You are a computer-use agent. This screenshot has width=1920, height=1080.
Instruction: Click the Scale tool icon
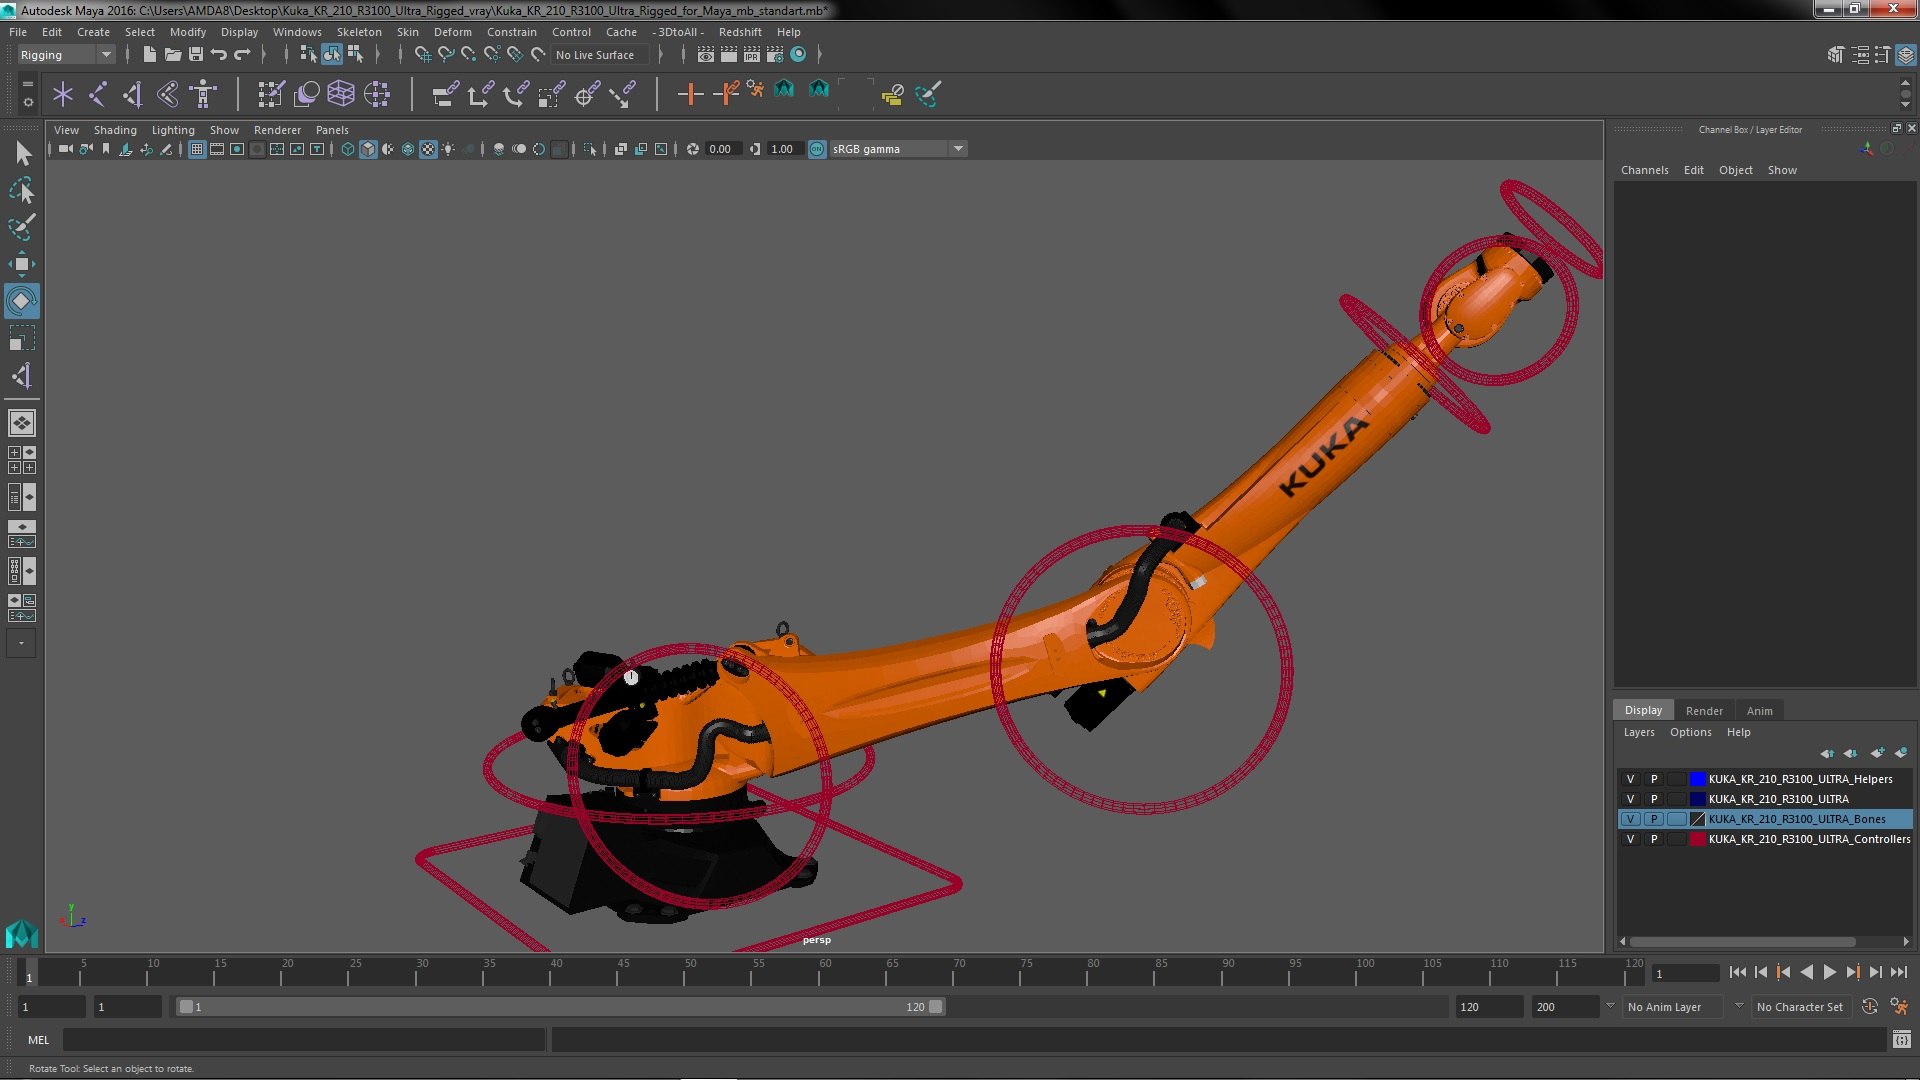(22, 338)
